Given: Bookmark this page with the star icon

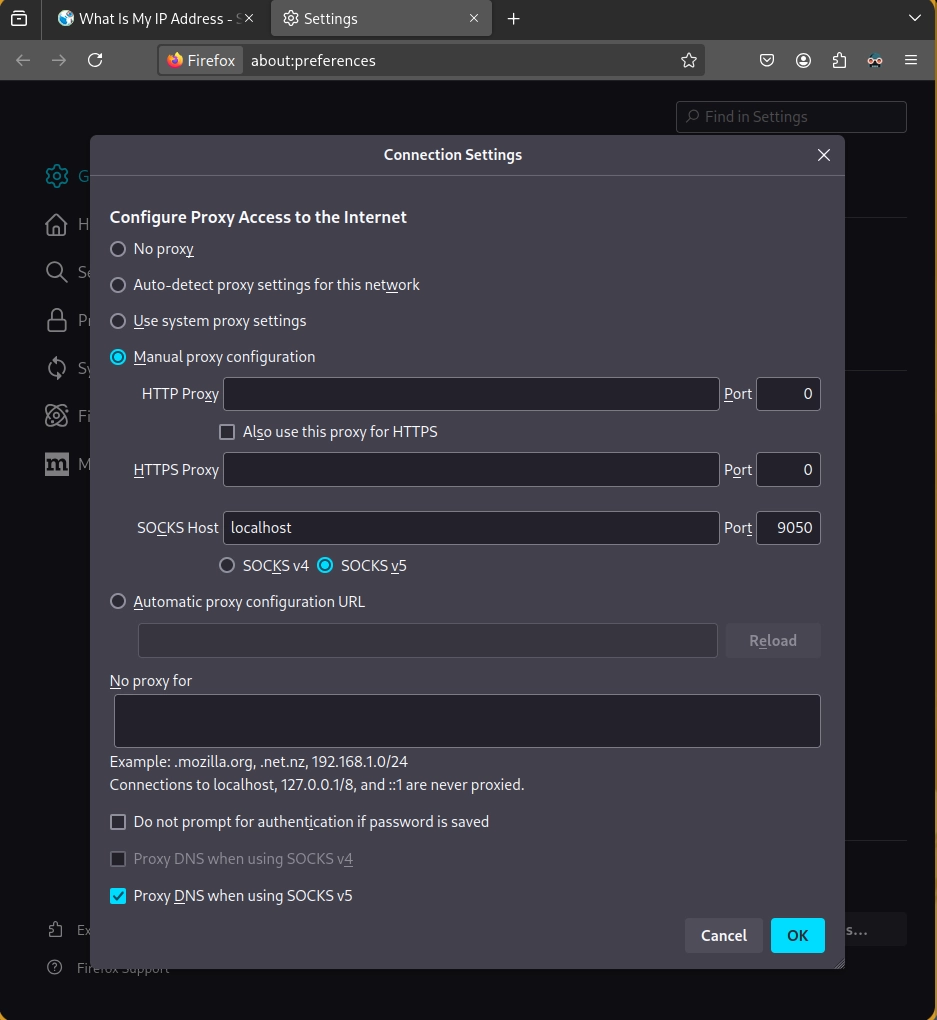Looking at the screenshot, I should tap(688, 60).
